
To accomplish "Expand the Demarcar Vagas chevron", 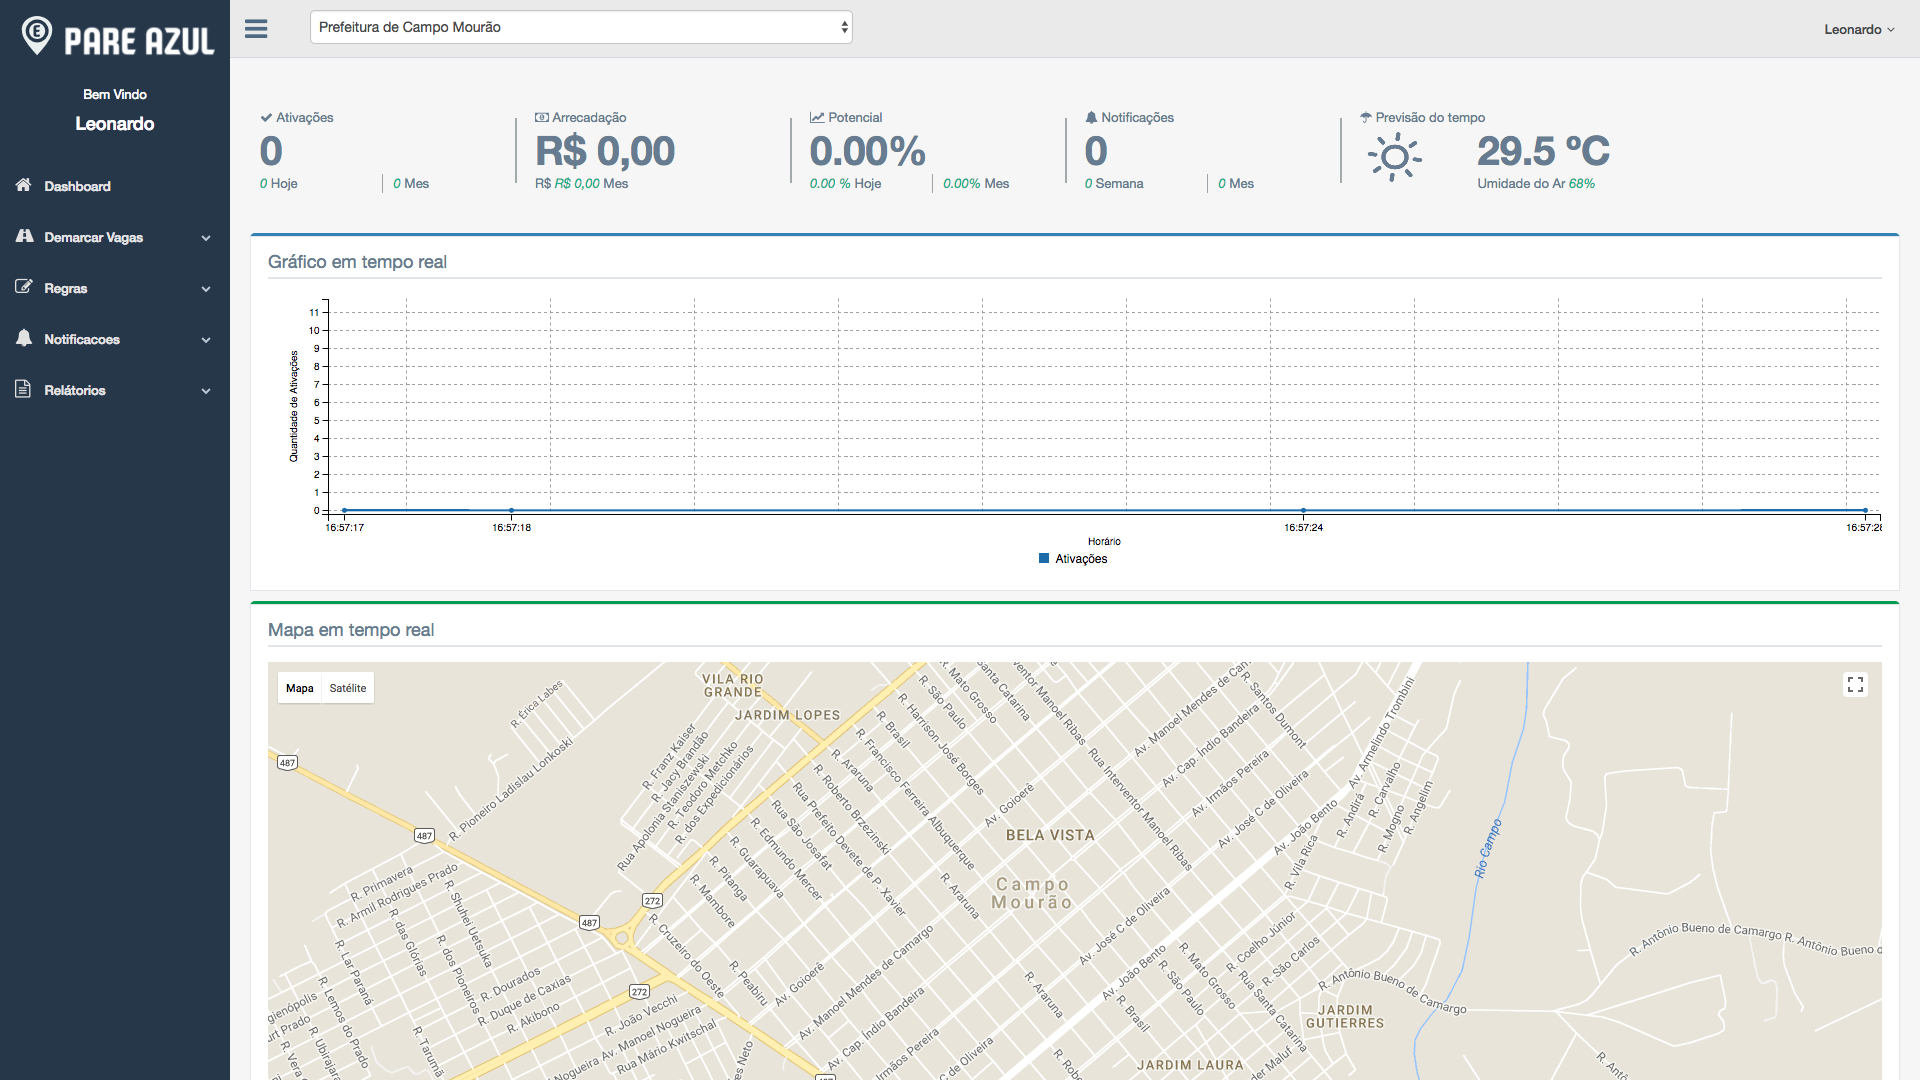I will click(x=206, y=238).
